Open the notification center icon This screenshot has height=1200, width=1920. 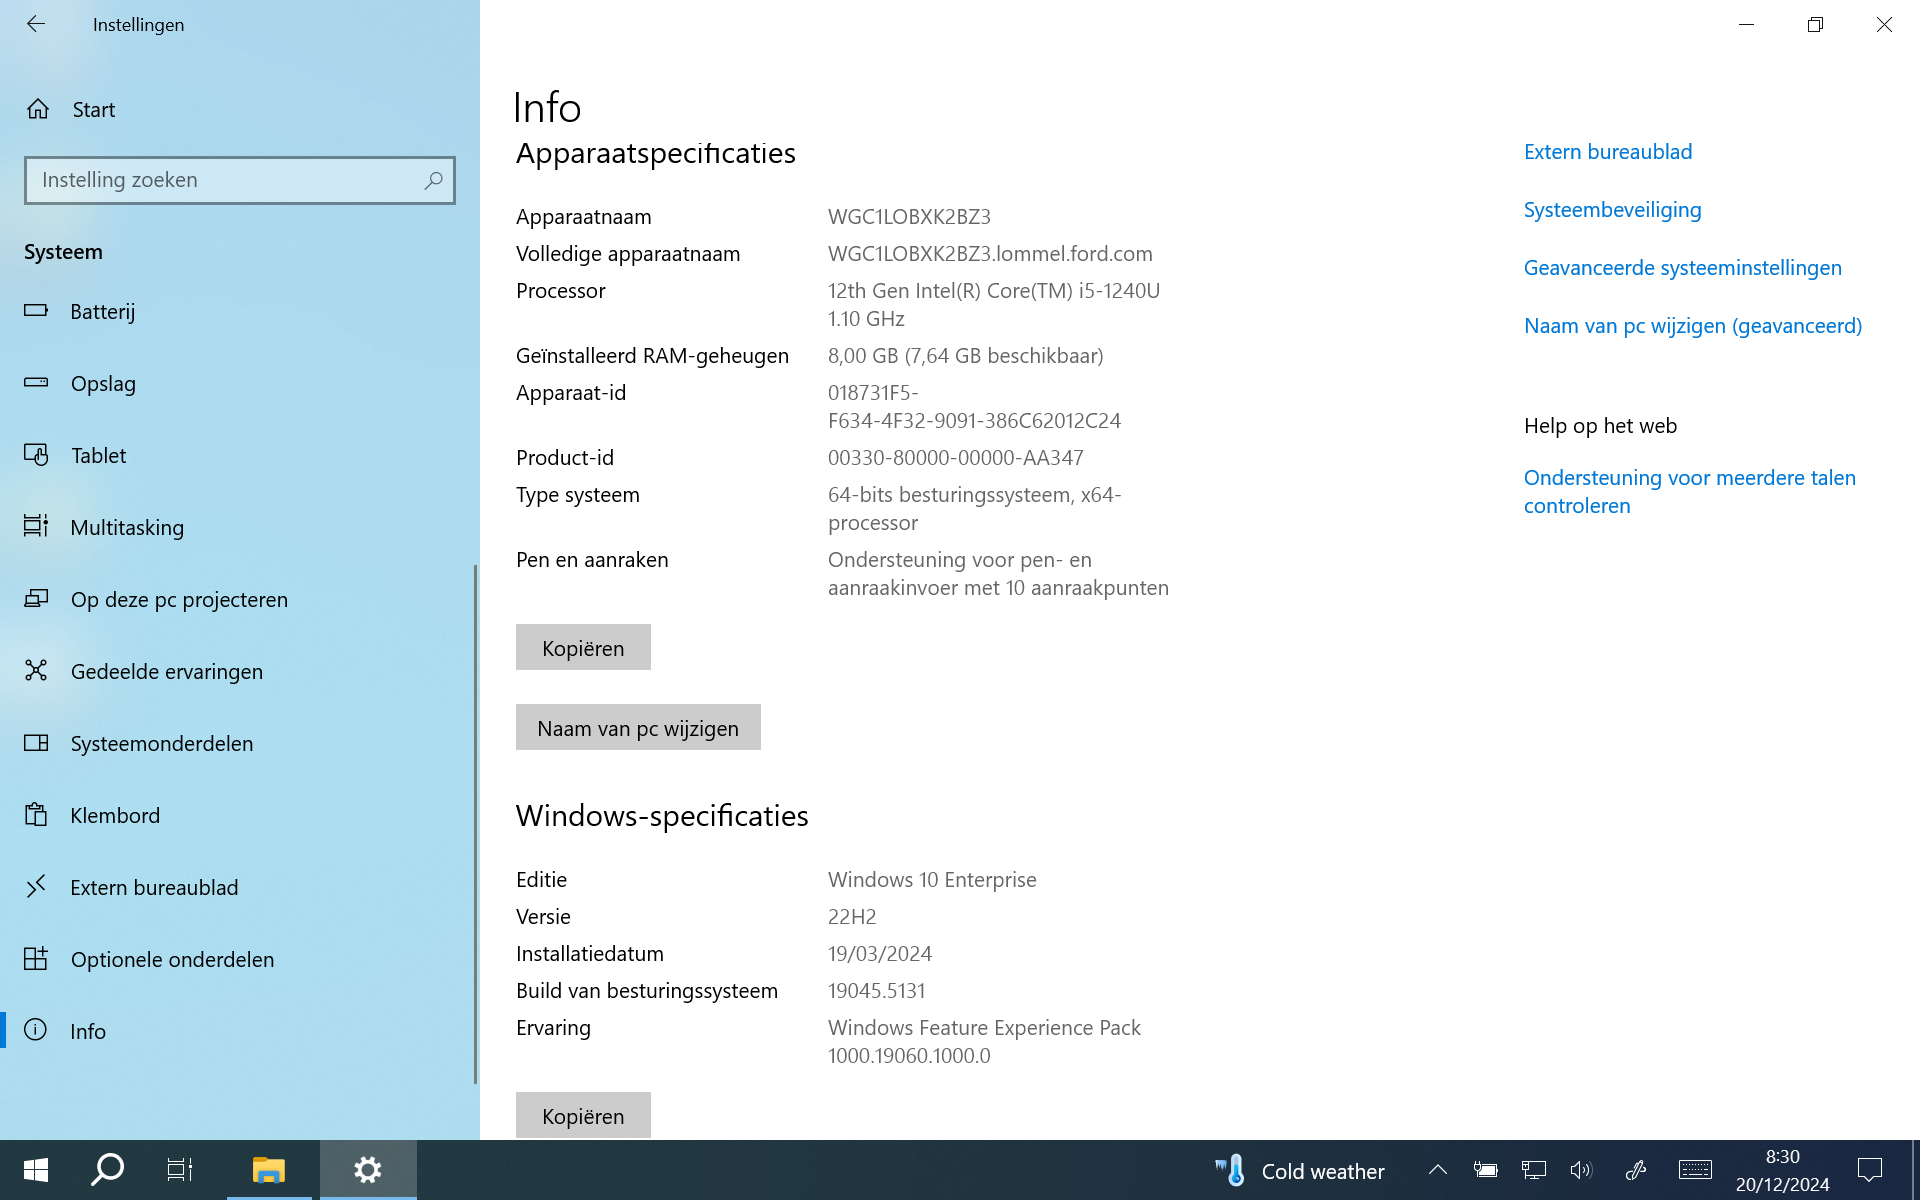(x=1869, y=1170)
